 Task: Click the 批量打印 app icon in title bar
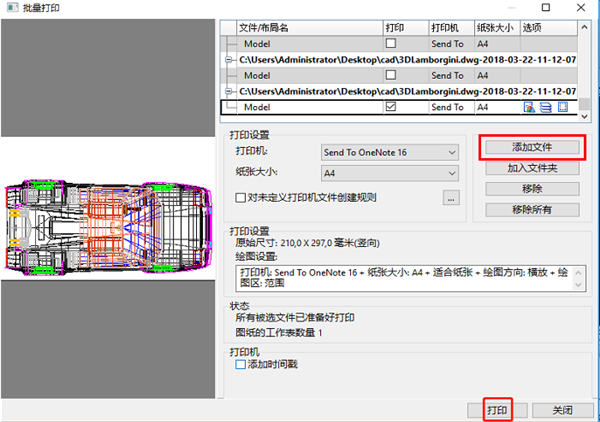(12, 7)
